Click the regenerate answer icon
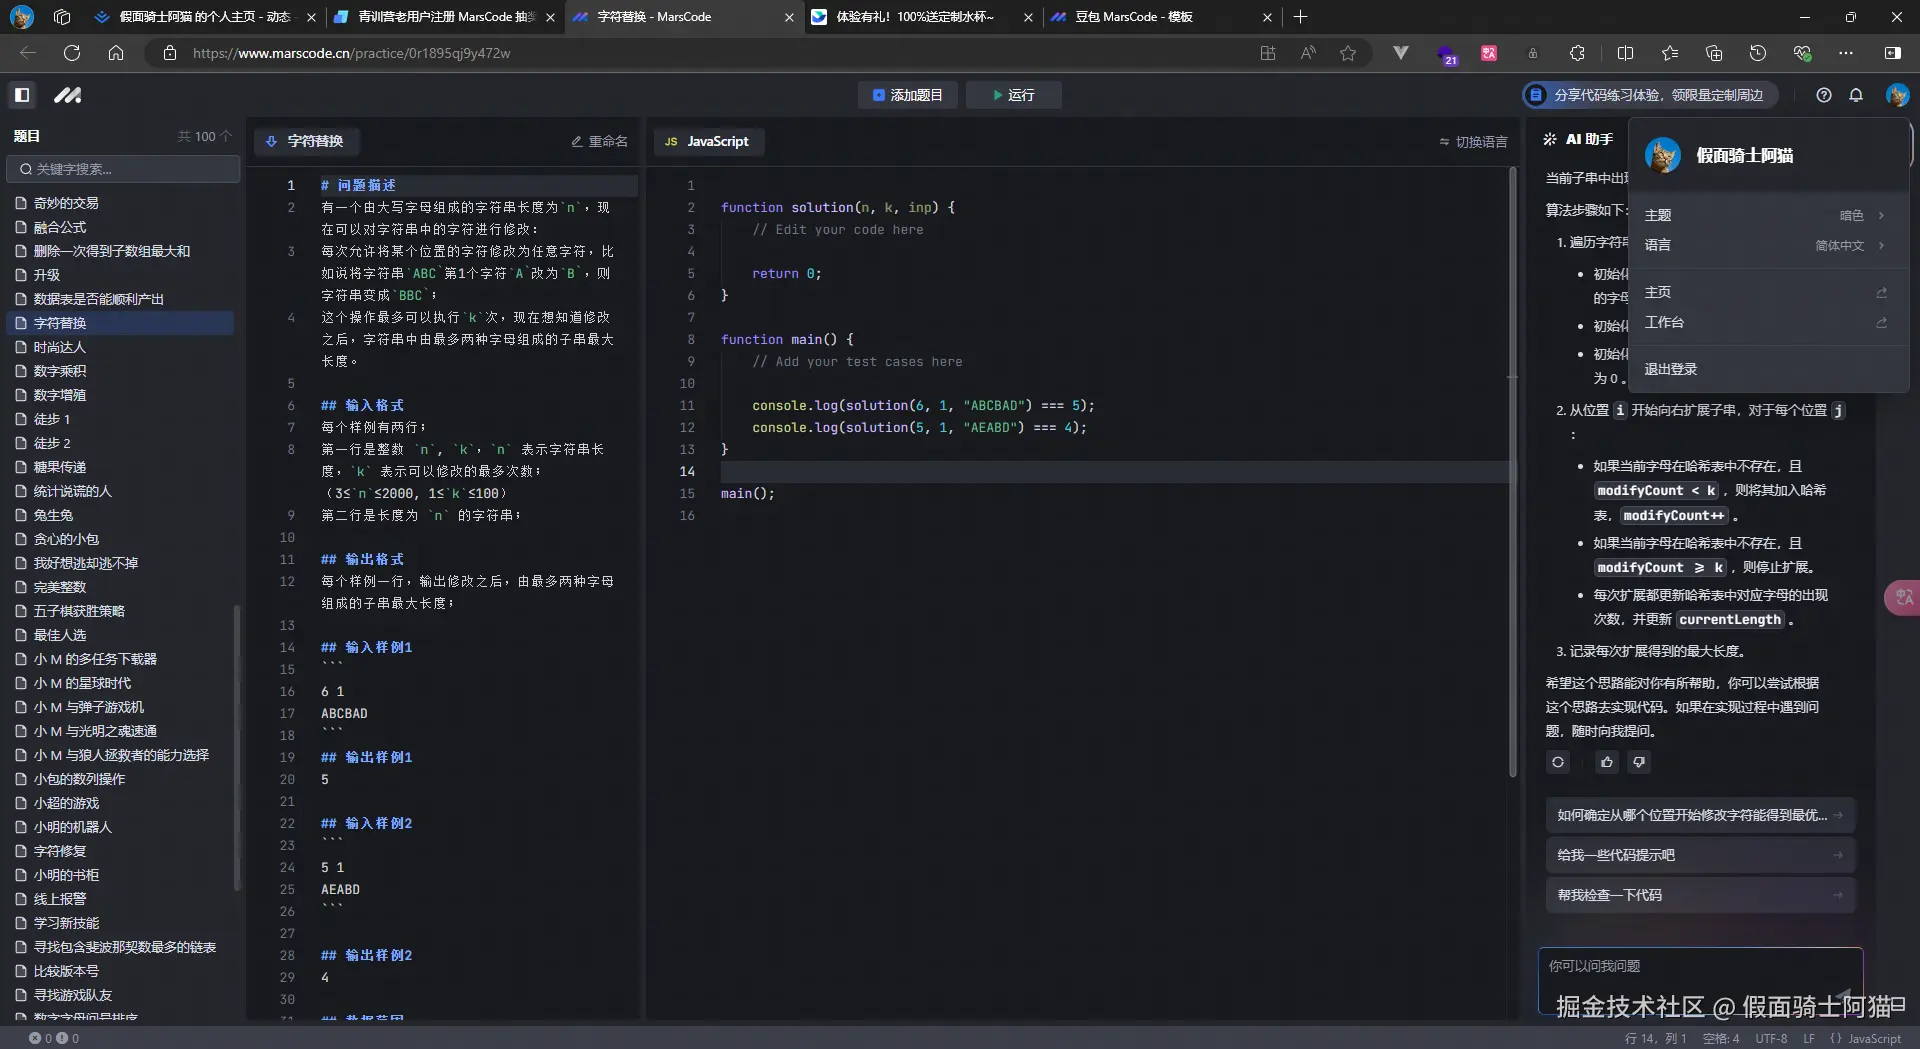1920x1049 pixels. pyautogui.click(x=1558, y=762)
